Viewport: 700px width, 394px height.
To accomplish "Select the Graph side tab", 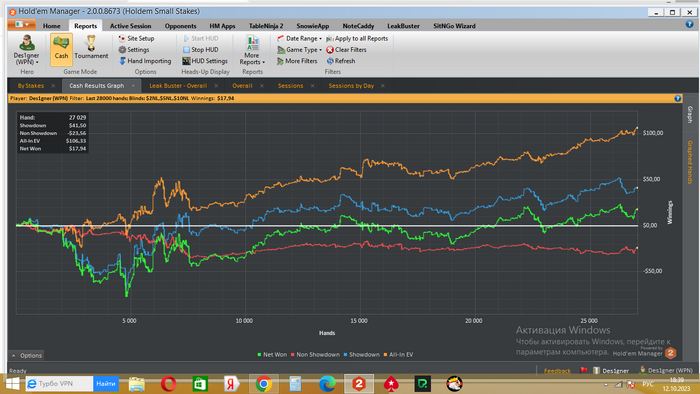I will [690, 115].
